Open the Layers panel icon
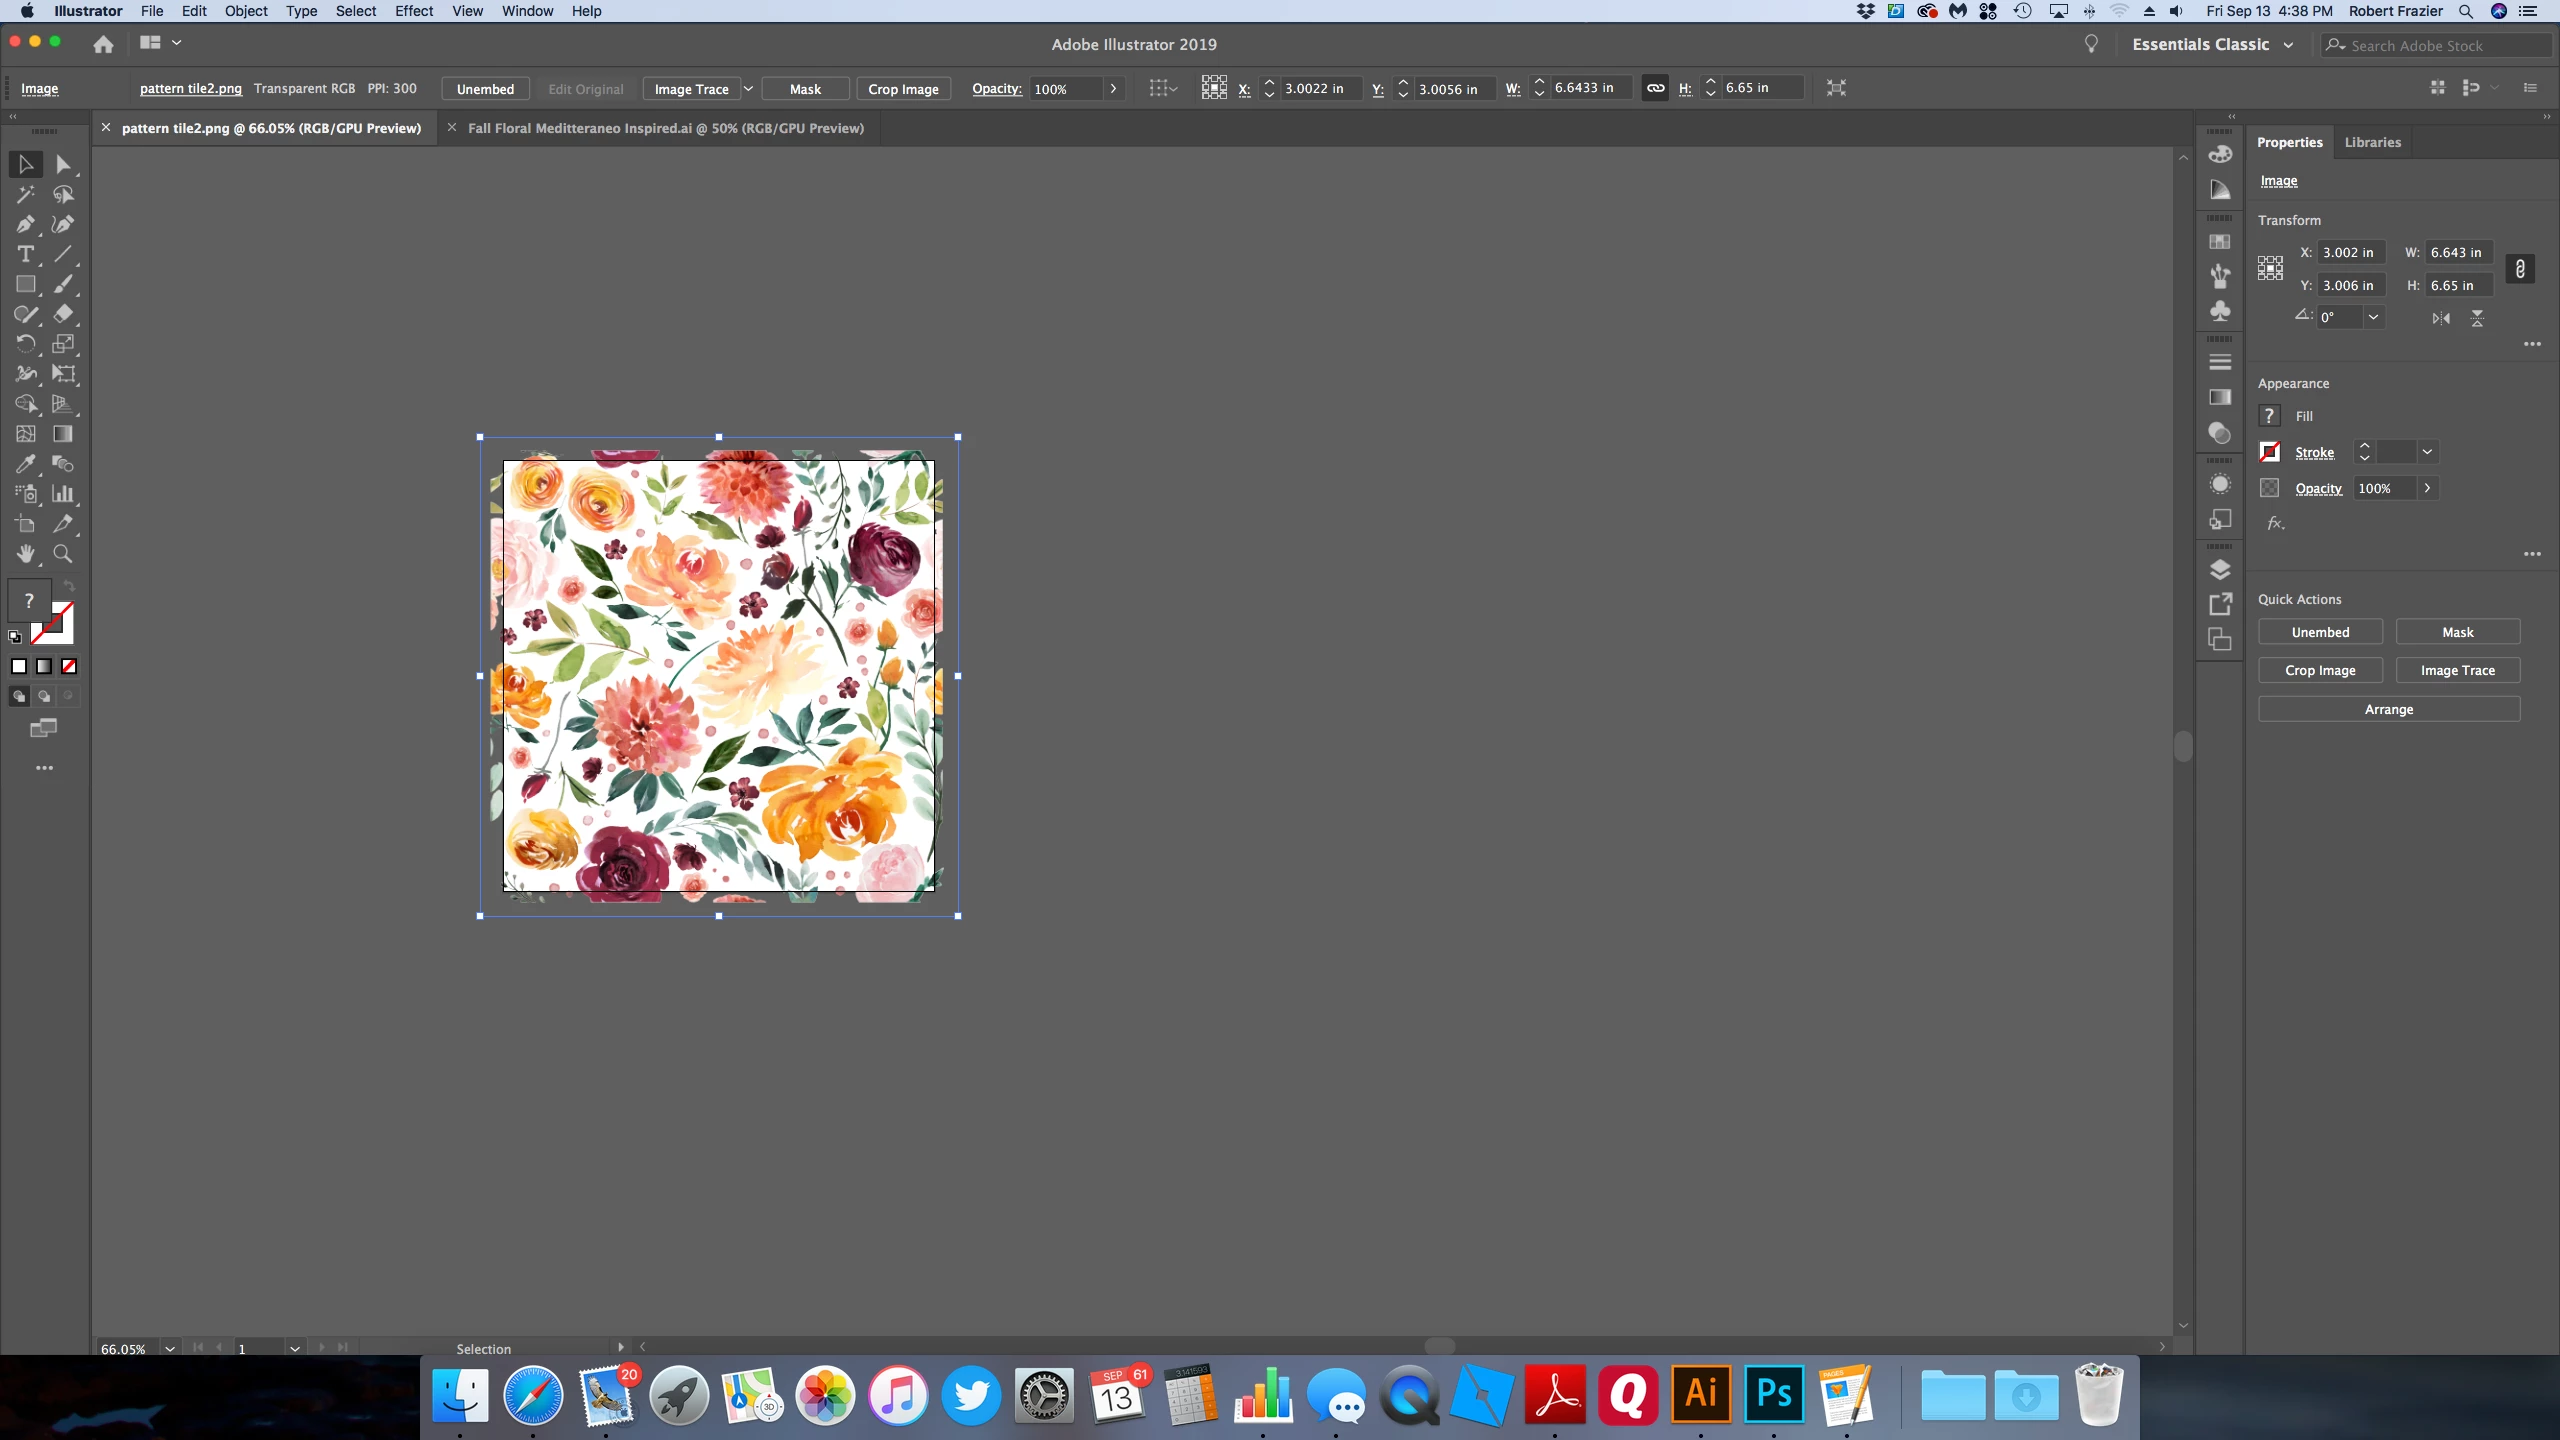2560x1440 pixels. [2220, 570]
